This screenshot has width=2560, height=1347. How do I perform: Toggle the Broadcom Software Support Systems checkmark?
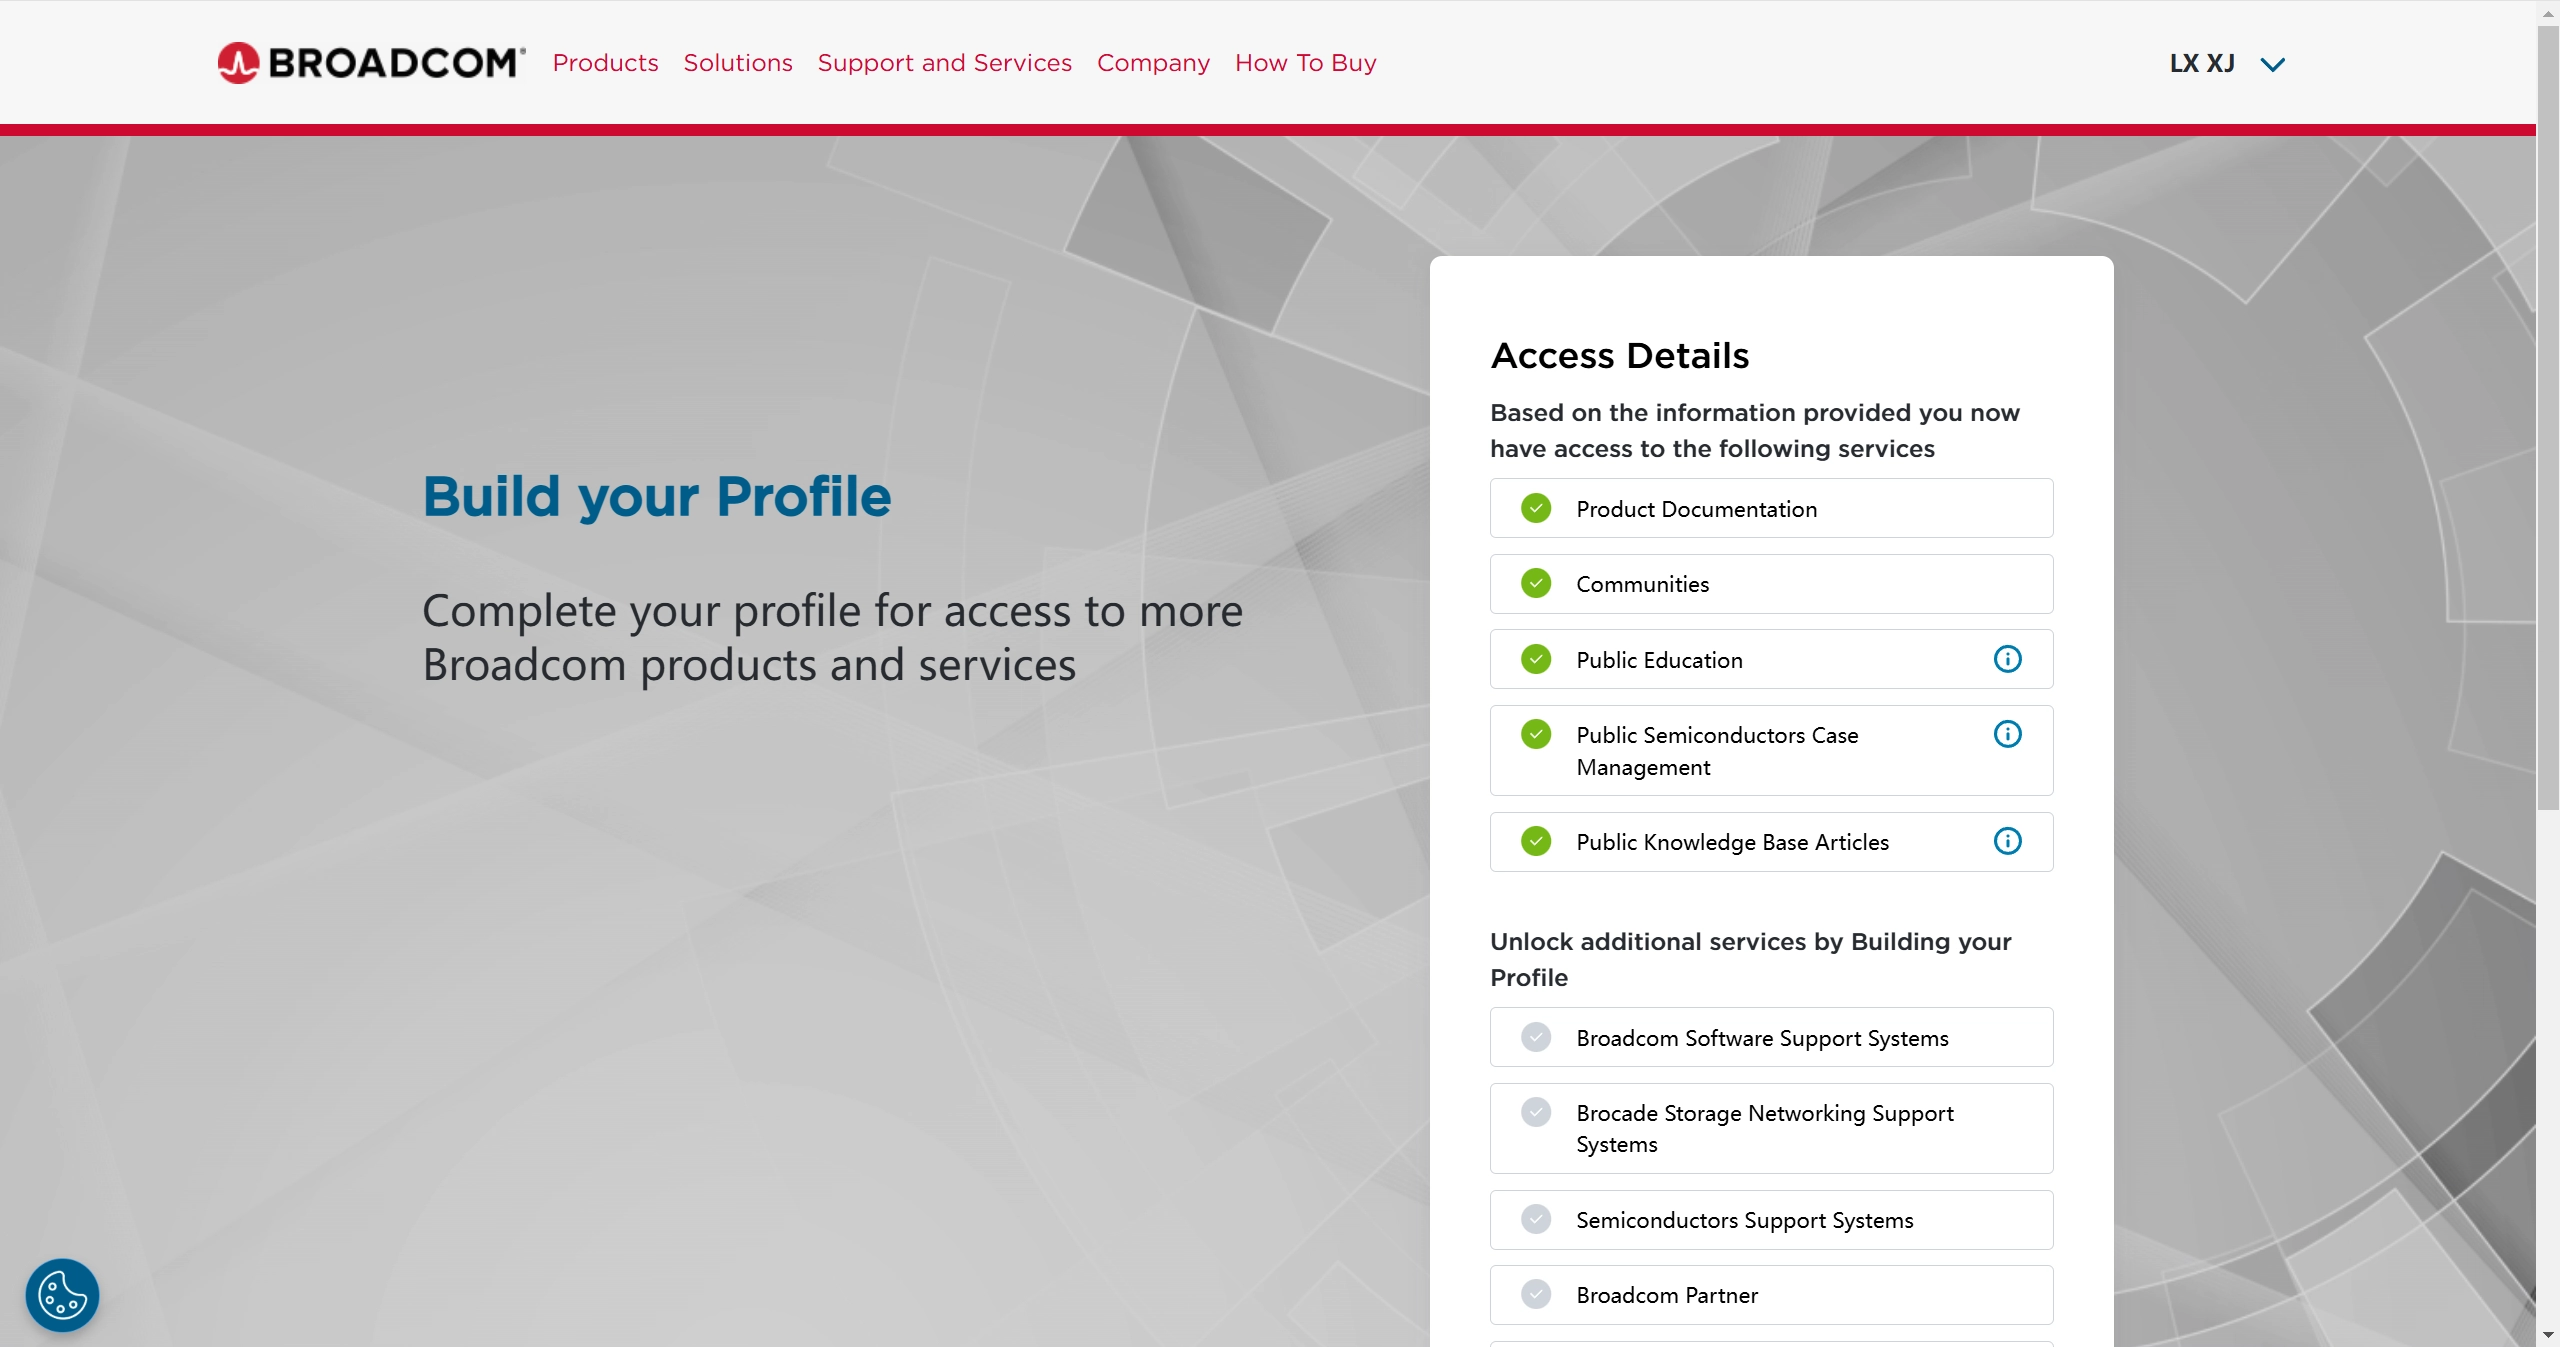[x=1536, y=1037]
